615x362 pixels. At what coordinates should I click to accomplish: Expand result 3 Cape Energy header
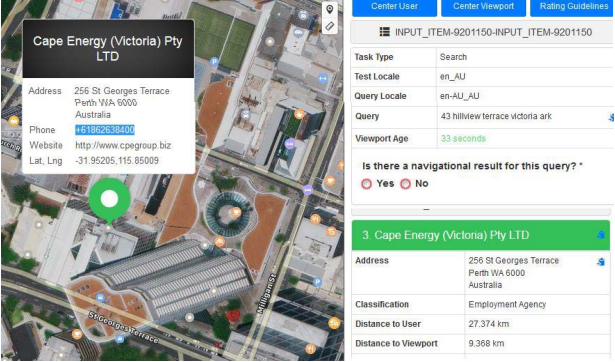tap(481, 235)
